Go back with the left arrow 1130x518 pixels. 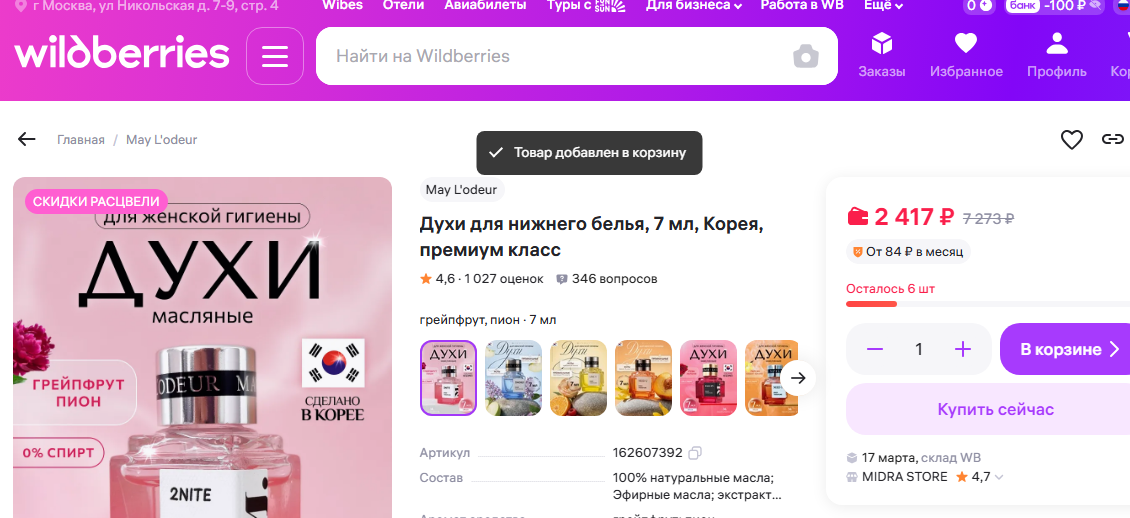click(27, 139)
